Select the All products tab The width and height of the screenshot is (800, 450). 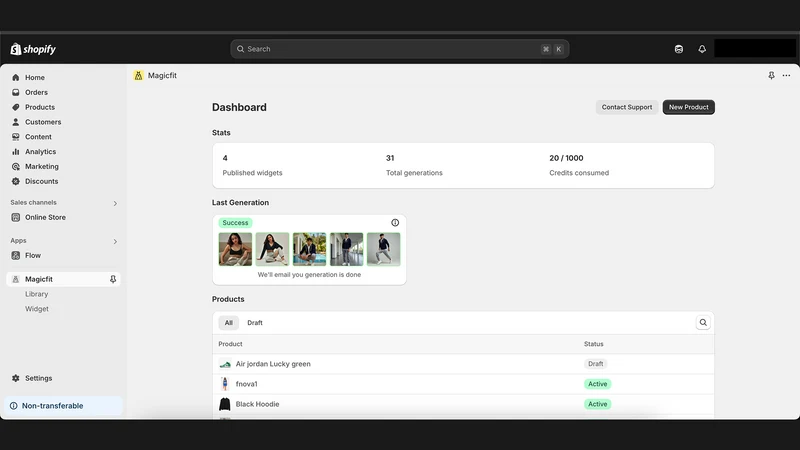point(229,322)
